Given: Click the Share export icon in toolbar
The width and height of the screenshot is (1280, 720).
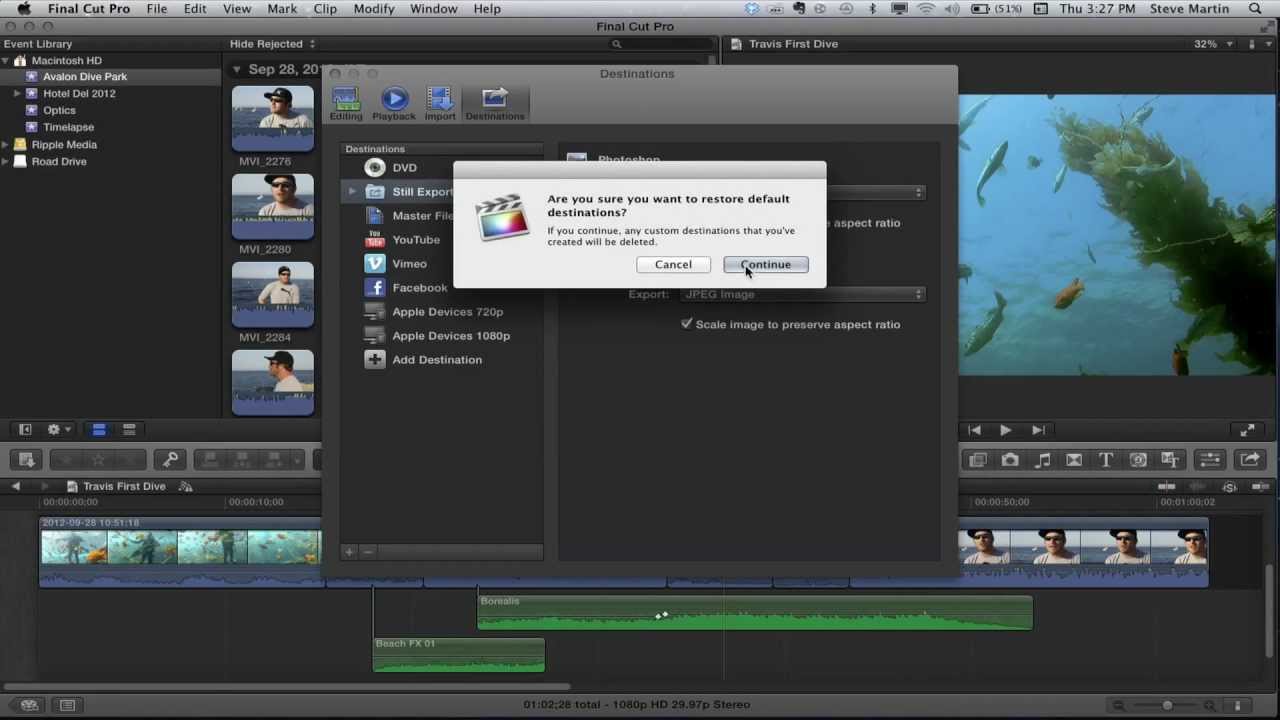Looking at the screenshot, I should [1249, 460].
